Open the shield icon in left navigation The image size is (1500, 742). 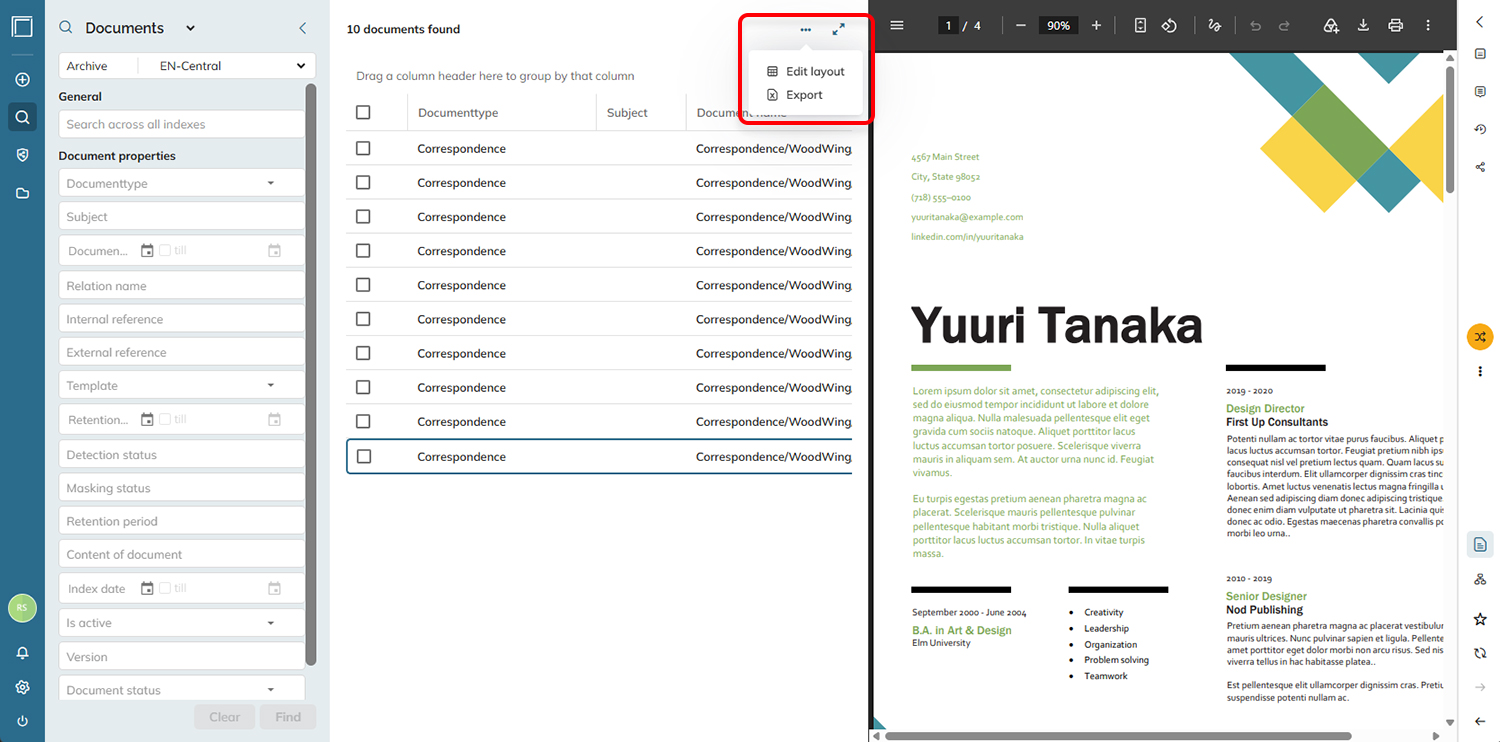22,155
